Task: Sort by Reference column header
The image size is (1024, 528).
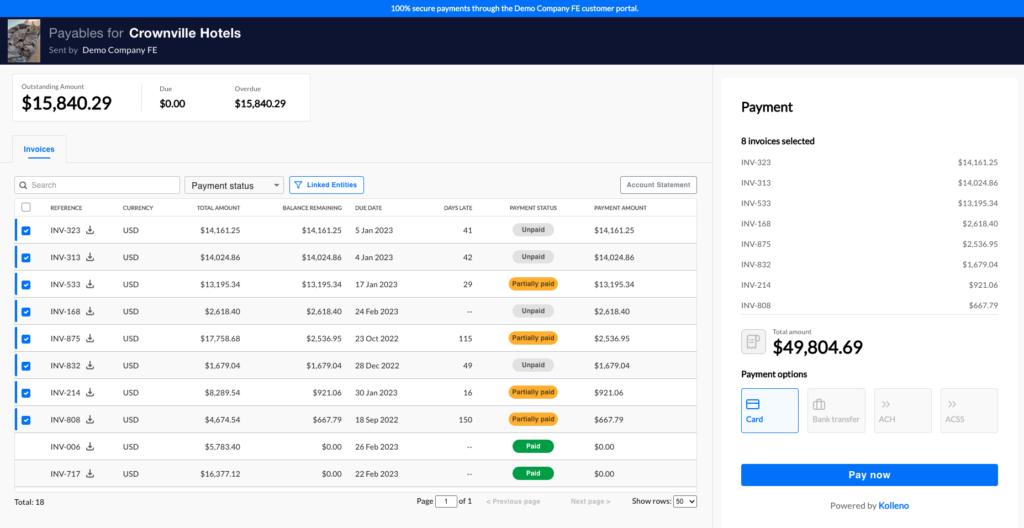Action: pos(66,208)
